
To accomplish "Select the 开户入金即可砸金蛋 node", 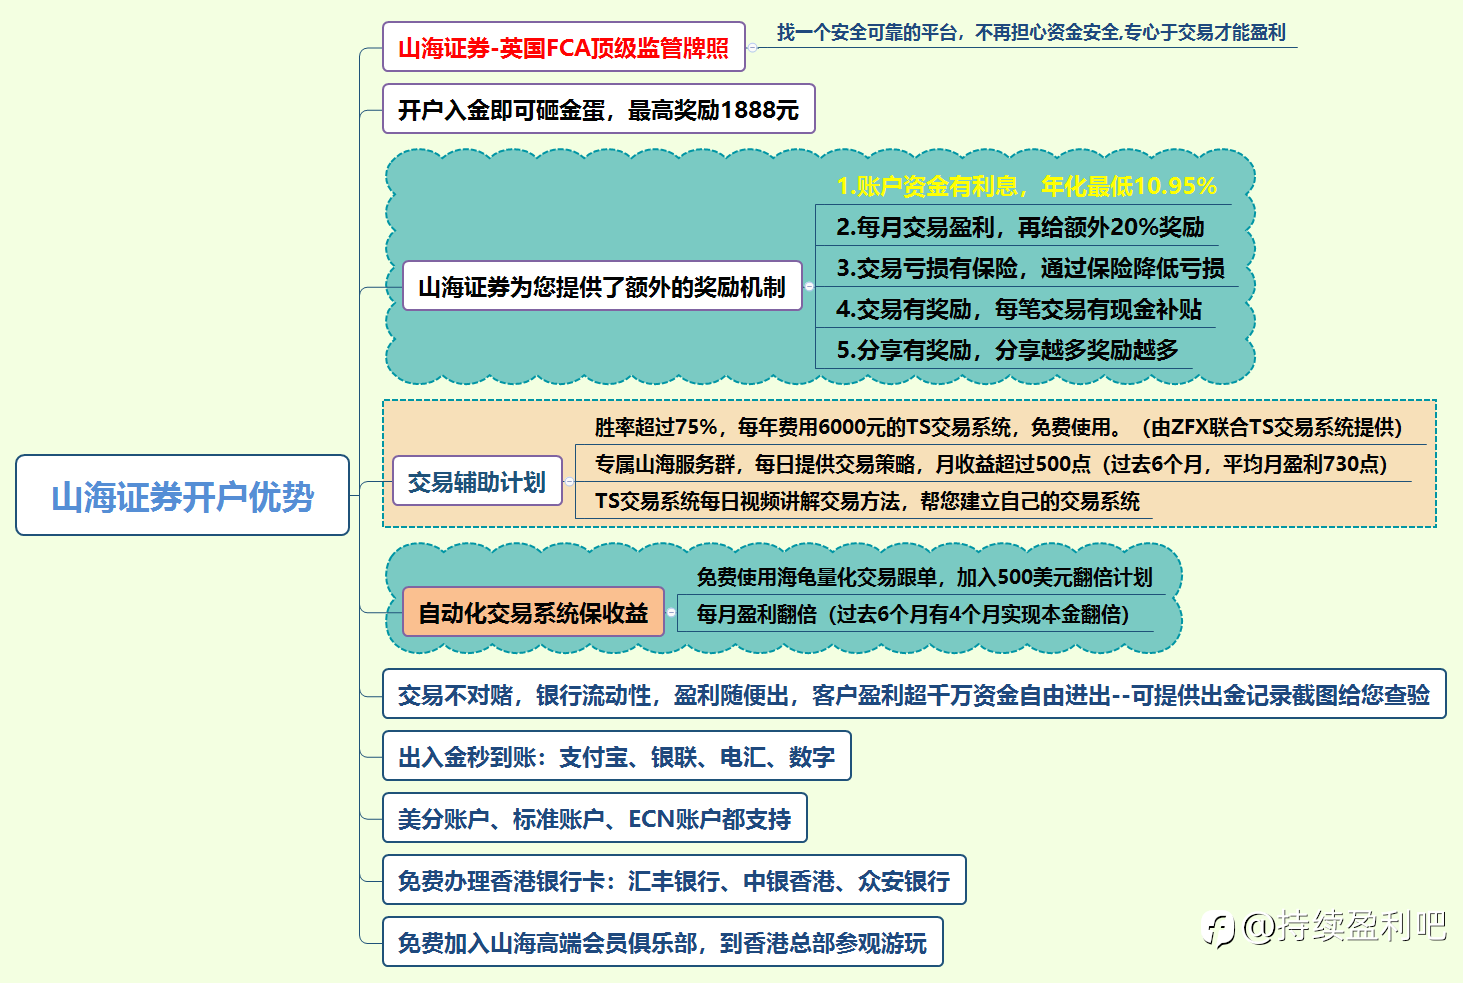I will point(598,109).
